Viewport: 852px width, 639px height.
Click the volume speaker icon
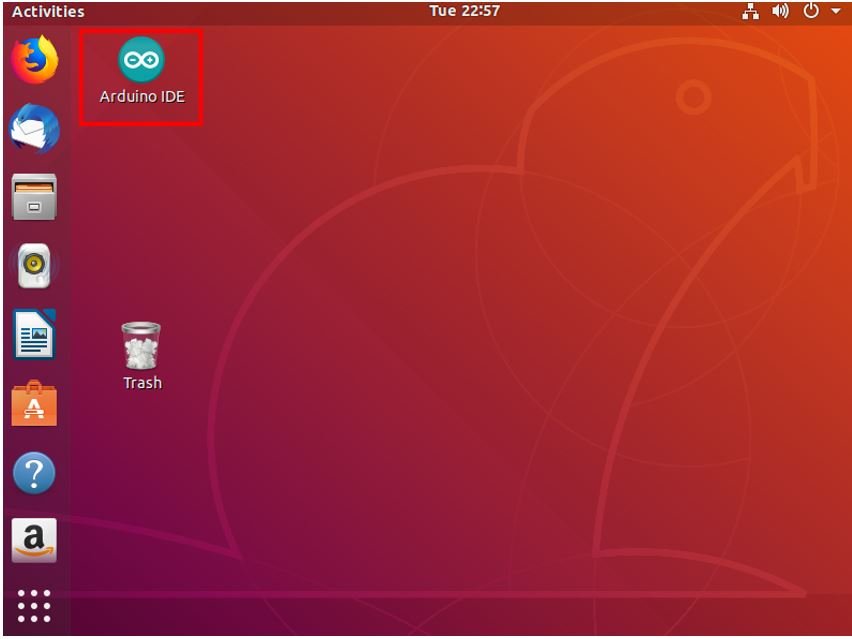point(780,11)
